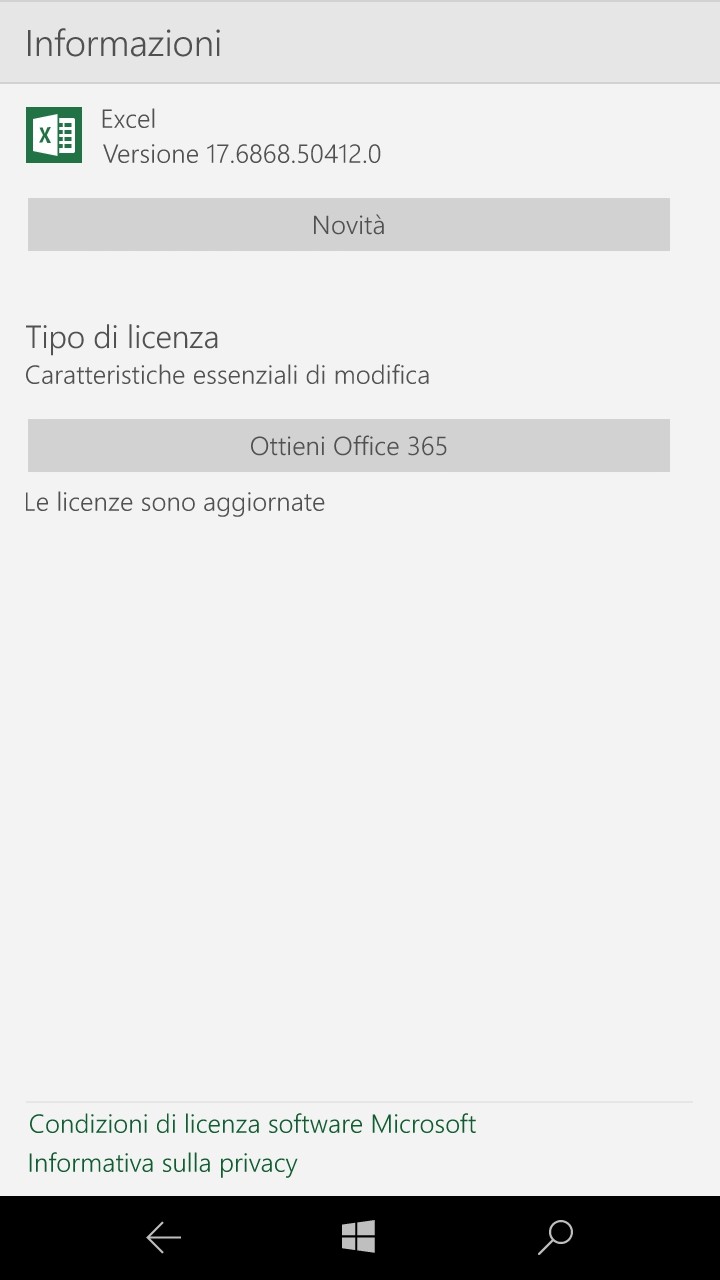
Task: Select the Tipo di licenza heading
Action: click(122, 337)
